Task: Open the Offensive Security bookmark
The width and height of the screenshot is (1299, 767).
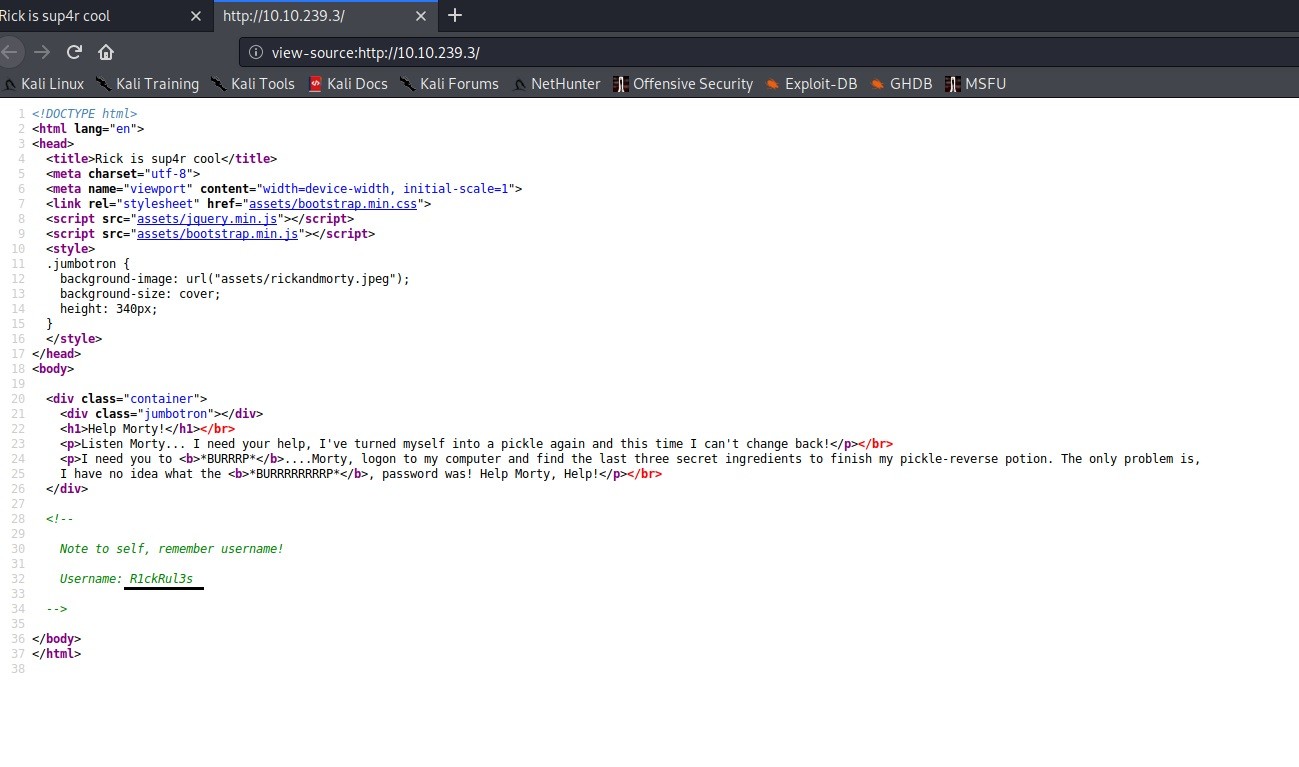Action: point(683,84)
